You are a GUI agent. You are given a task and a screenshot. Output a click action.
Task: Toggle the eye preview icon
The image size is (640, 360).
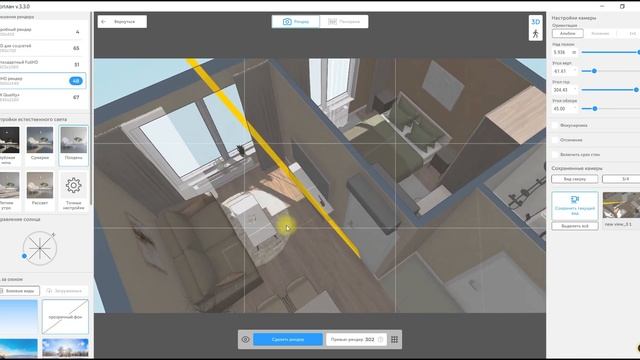[x=245, y=340]
